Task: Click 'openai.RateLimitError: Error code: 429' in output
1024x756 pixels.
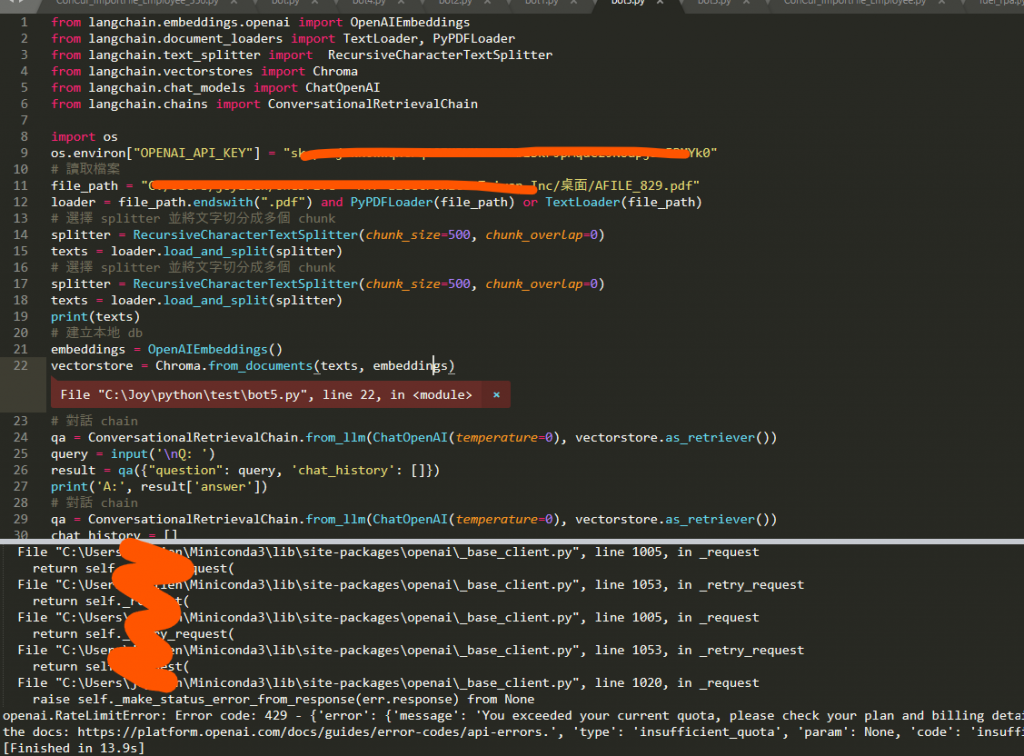Action: click(145, 716)
